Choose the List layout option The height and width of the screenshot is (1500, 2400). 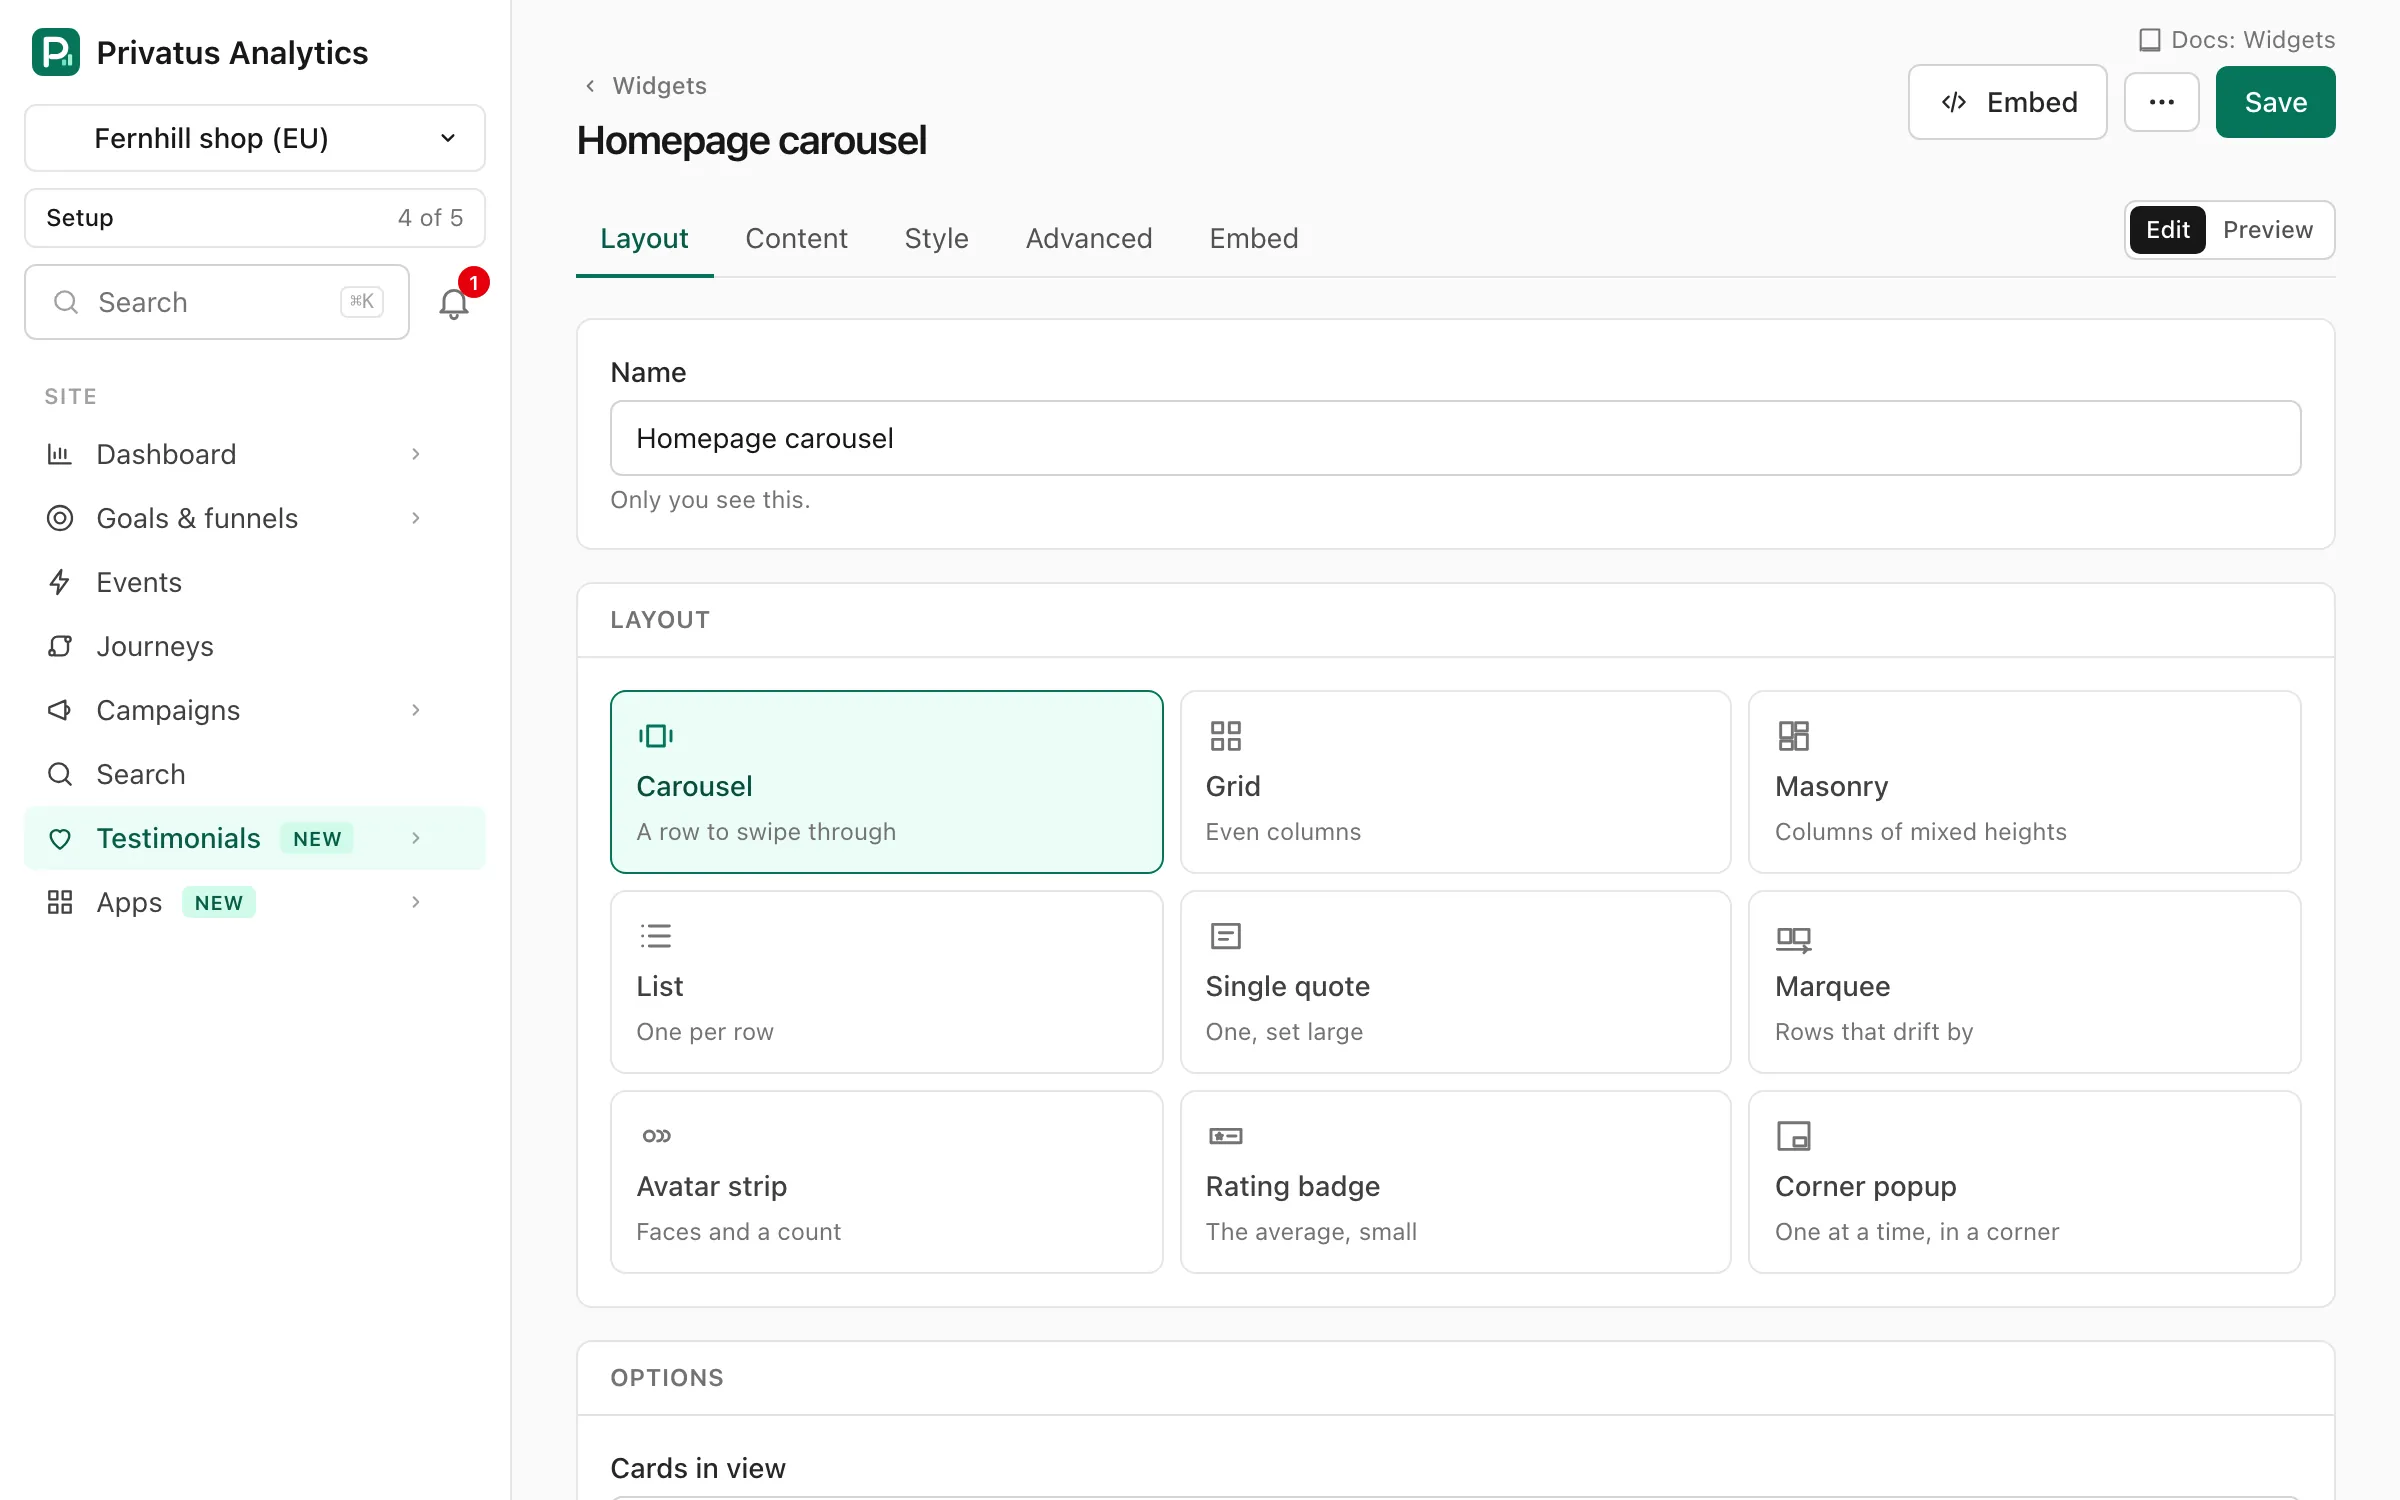click(886, 982)
